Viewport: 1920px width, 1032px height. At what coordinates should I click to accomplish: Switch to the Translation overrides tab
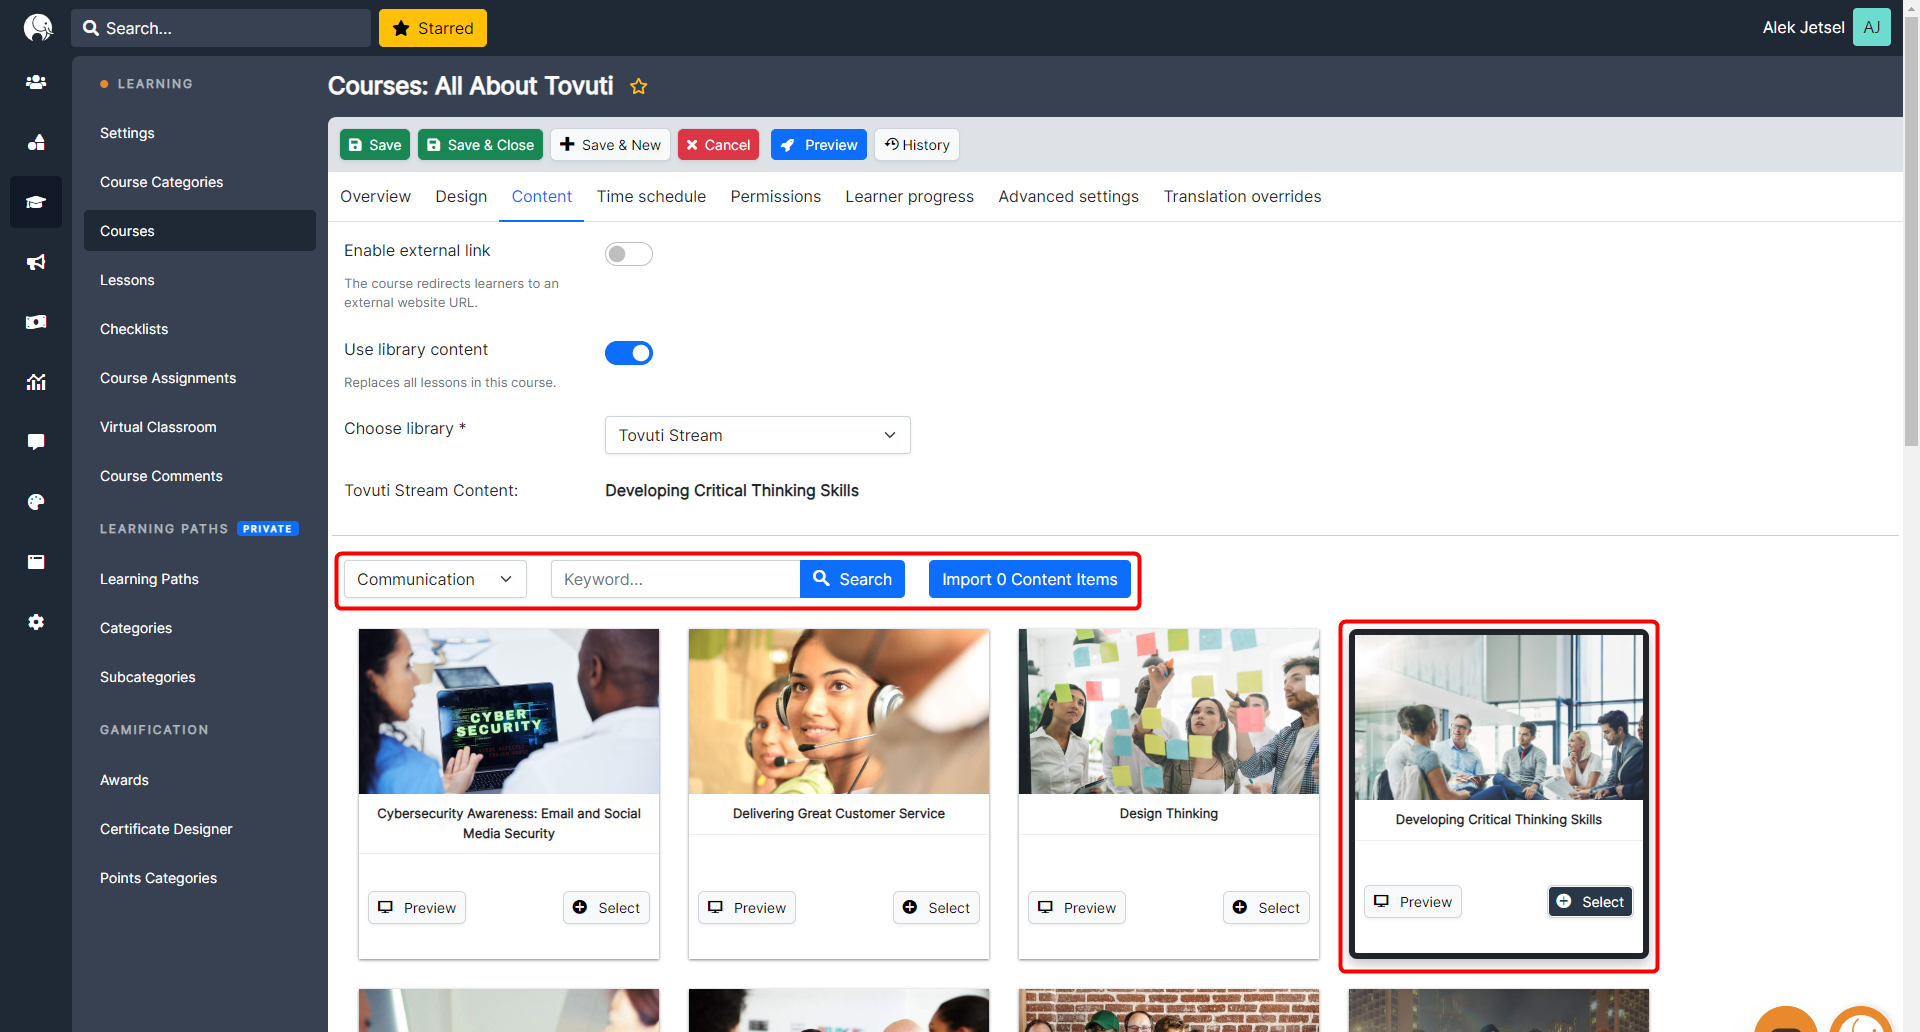tap(1242, 197)
